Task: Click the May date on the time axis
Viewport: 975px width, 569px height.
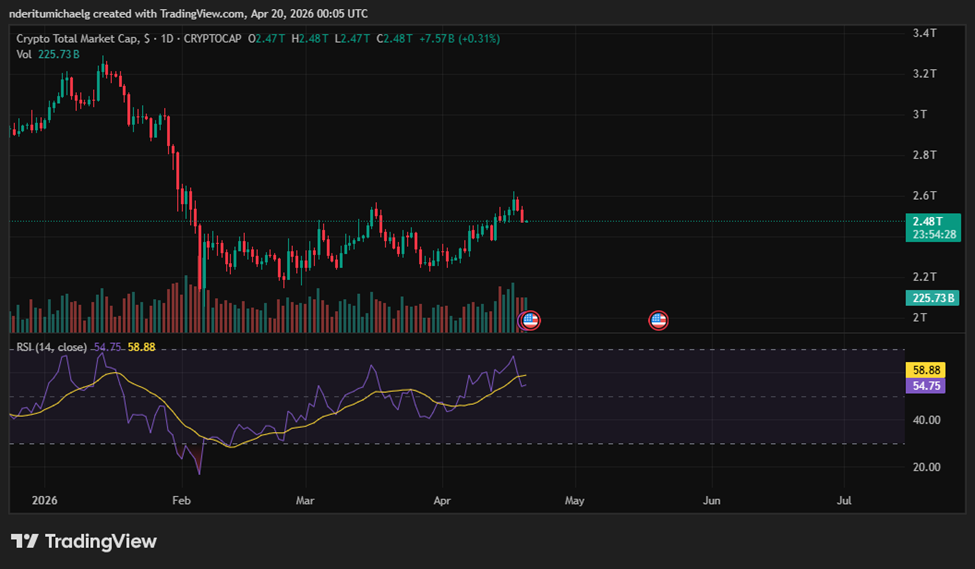Action: [574, 498]
